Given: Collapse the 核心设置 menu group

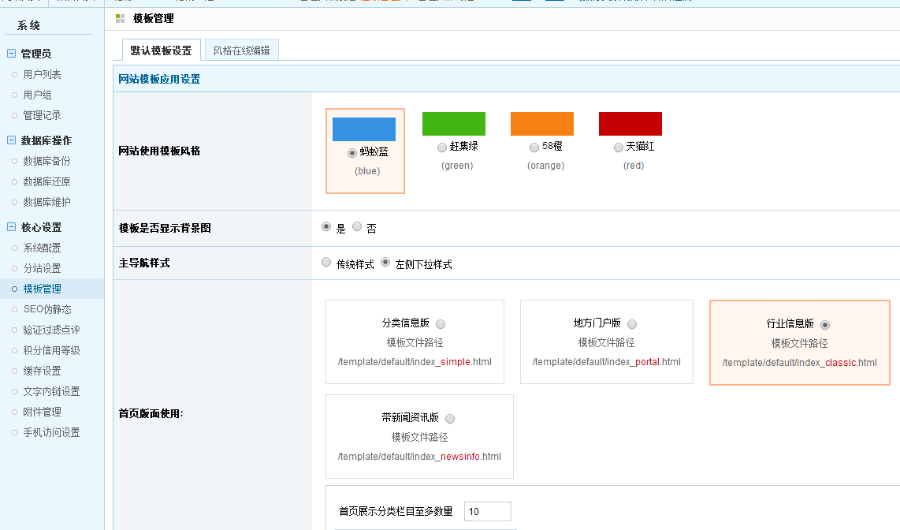Looking at the screenshot, I should (x=11, y=227).
